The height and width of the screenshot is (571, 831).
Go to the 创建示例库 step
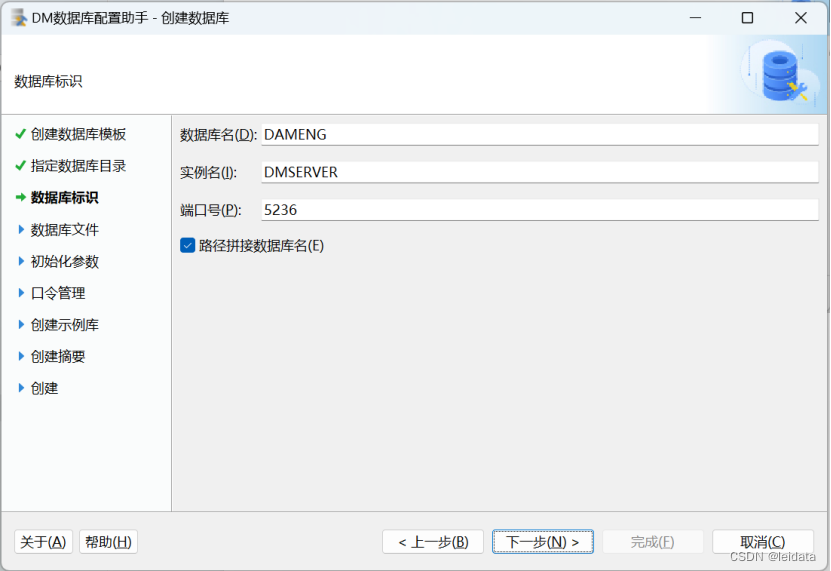click(x=65, y=324)
